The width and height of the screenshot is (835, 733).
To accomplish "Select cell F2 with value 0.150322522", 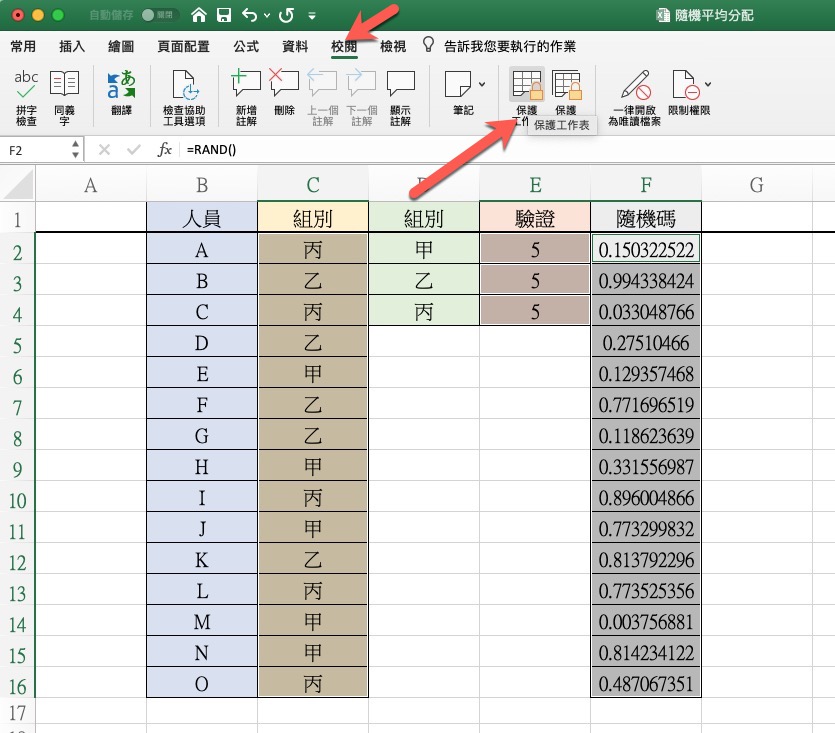I will click(x=645, y=250).
